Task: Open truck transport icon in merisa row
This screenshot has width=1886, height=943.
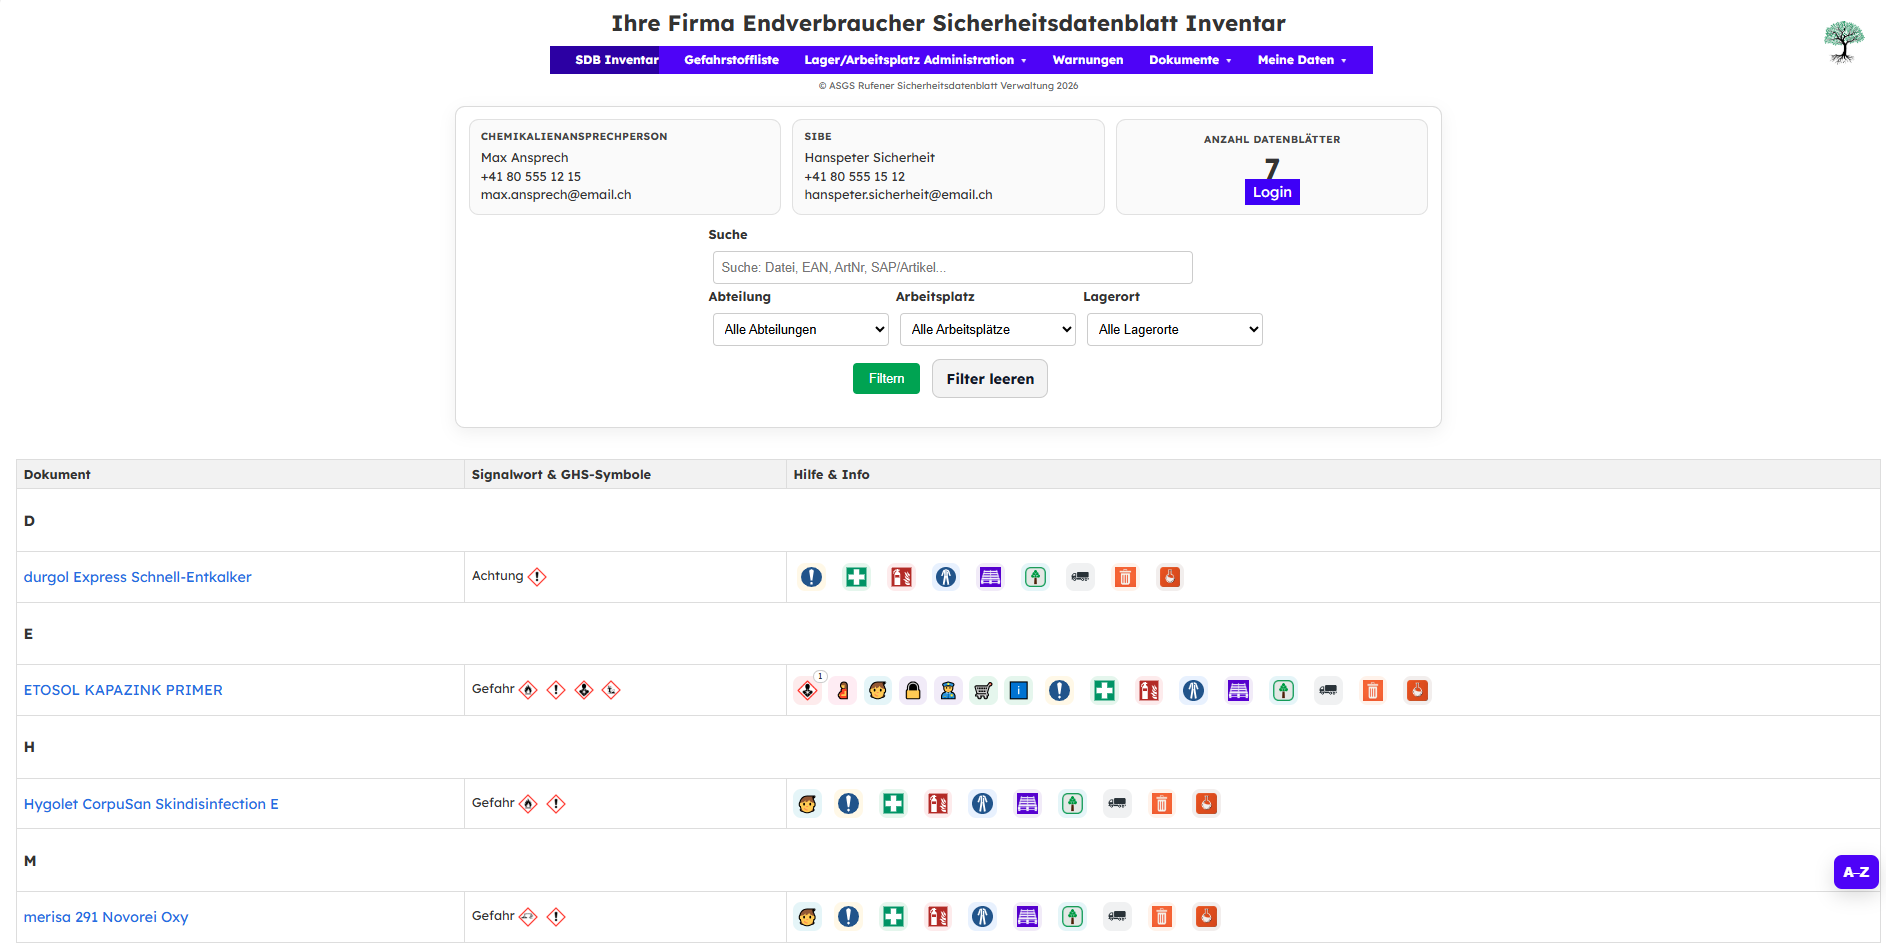Action: click(x=1117, y=917)
